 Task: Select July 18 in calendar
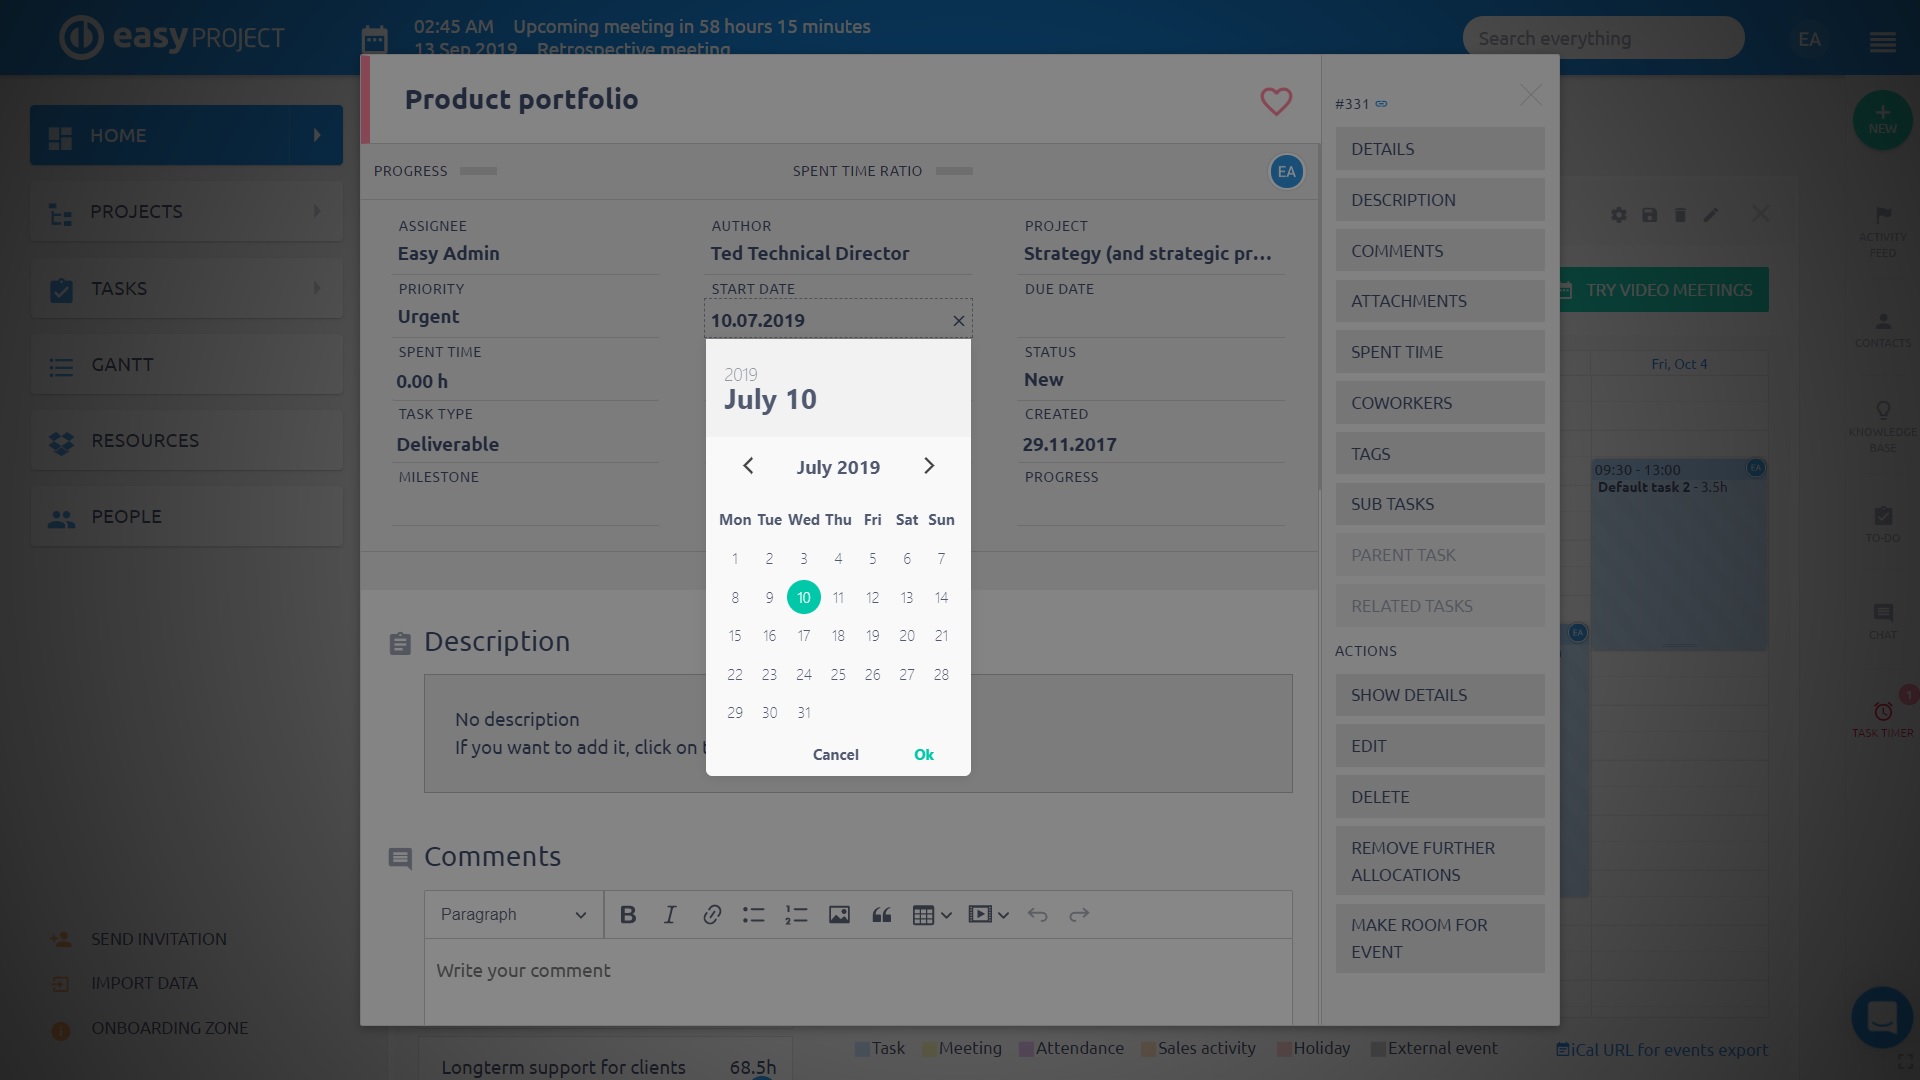[838, 636]
